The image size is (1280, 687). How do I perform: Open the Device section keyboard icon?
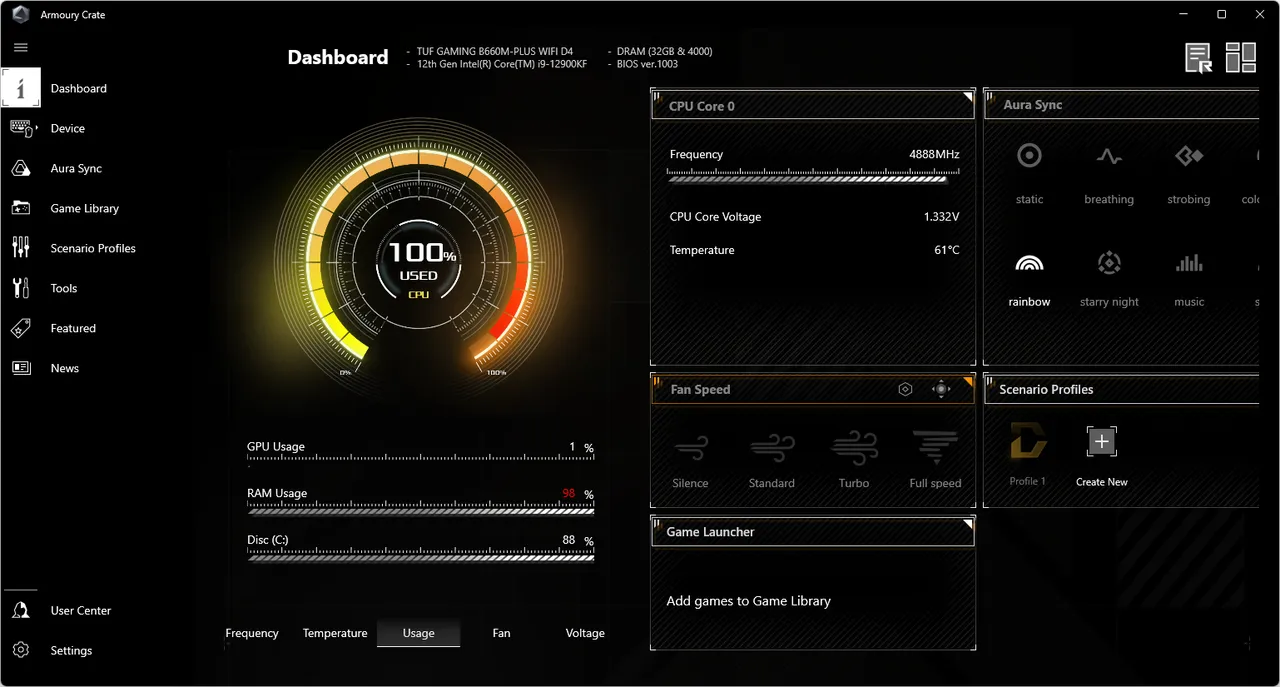[21, 128]
